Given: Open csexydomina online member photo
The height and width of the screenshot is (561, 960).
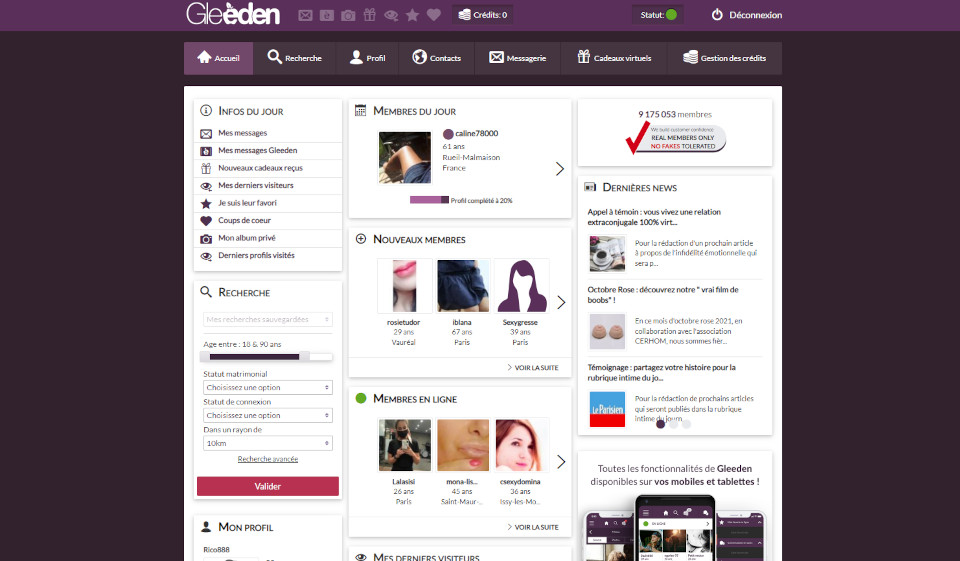Looking at the screenshot, I should (522, 445).
